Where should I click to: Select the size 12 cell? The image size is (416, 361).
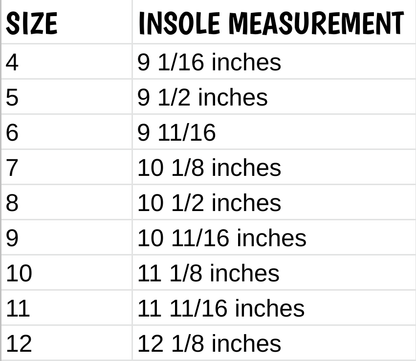(67, 343)
